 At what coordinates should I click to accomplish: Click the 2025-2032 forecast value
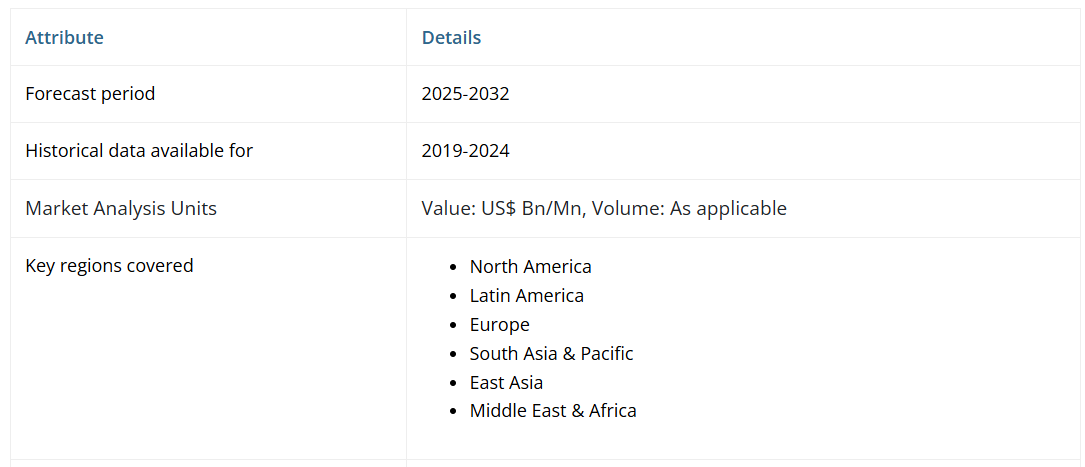coord(465,94)
